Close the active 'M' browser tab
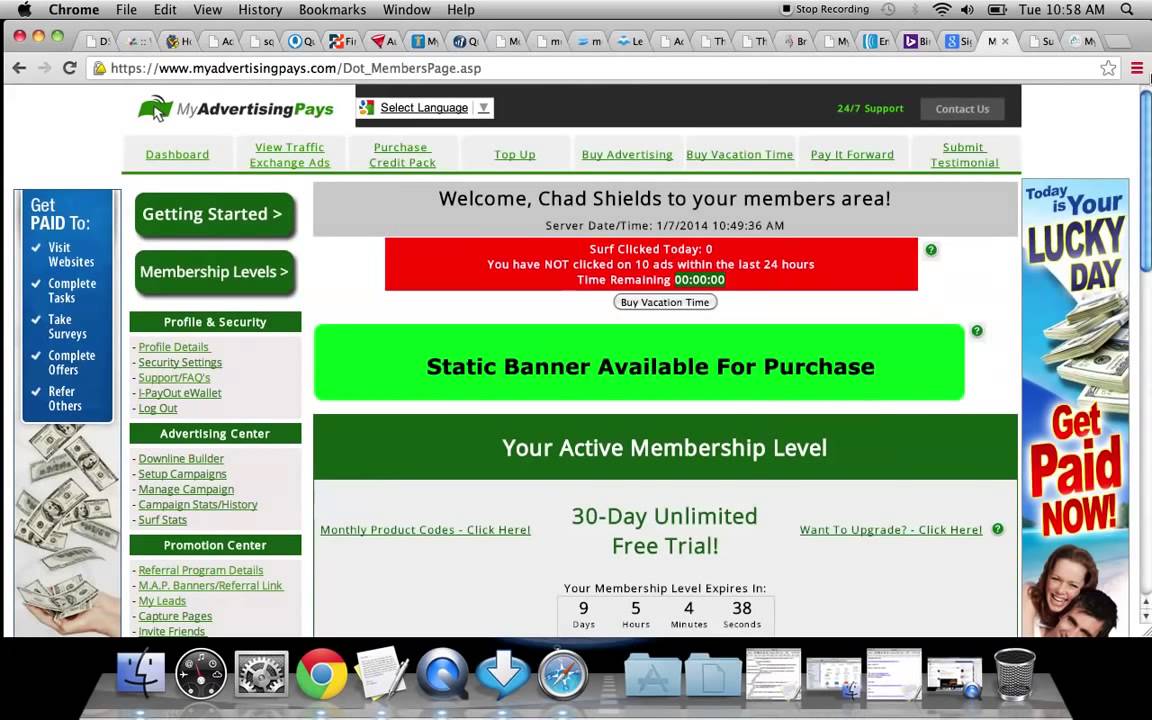 [1006, 41]
